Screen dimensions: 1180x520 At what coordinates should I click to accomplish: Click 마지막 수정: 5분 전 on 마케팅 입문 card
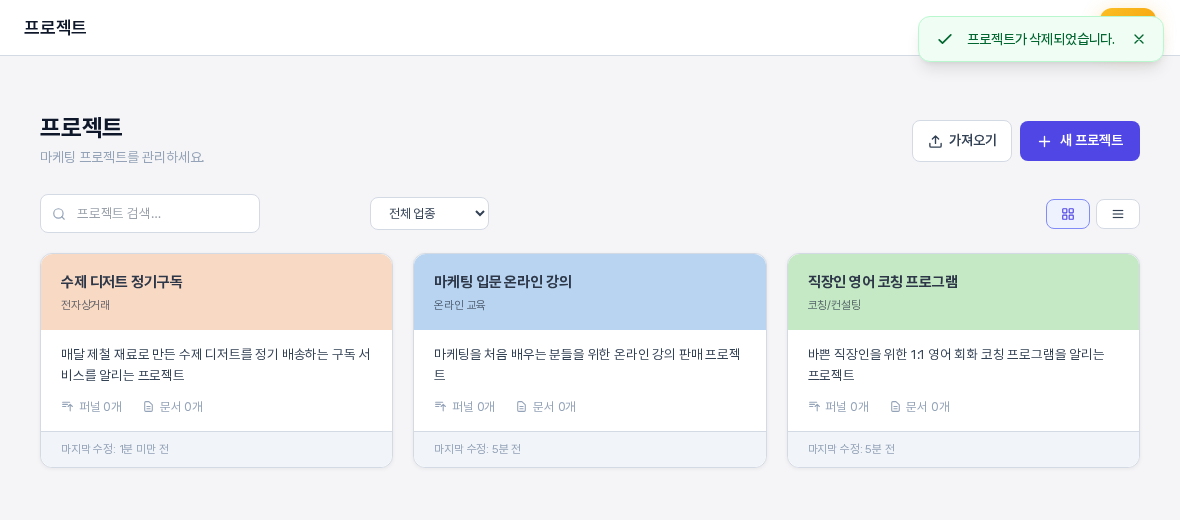478,449
